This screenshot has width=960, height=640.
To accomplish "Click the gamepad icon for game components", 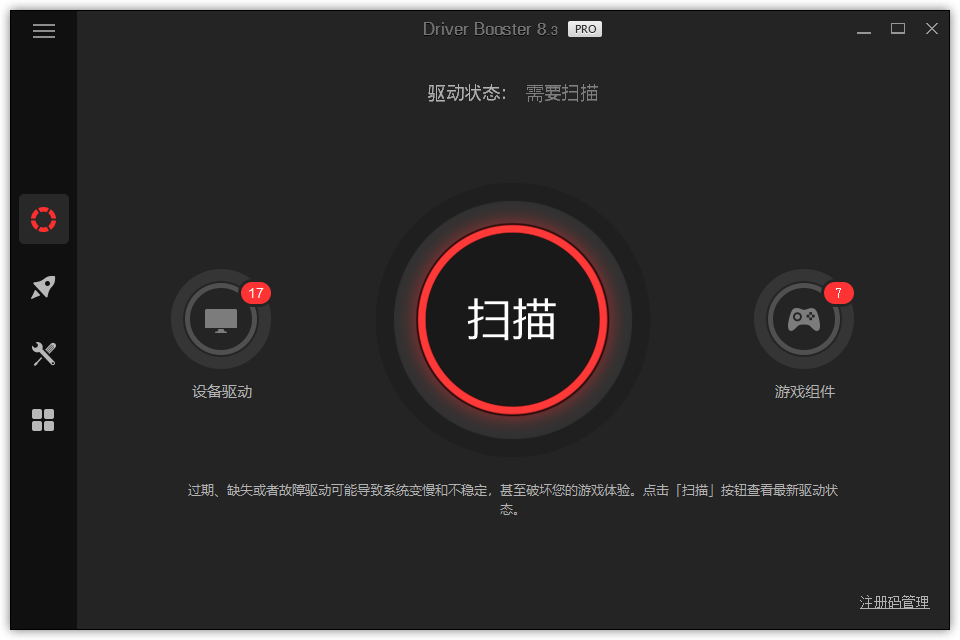I will [803, 319].
